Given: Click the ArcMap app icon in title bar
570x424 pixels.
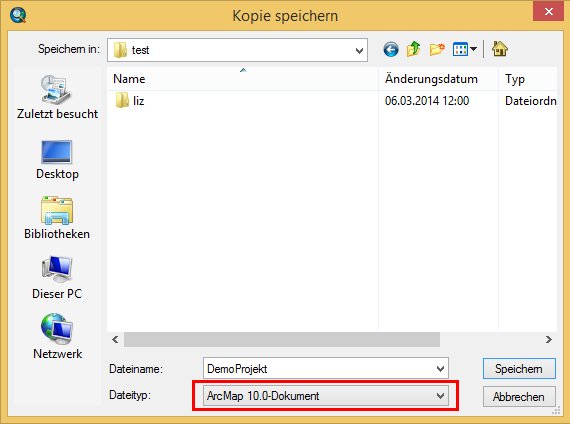Looking at the screenshot, I should click(18, 15).
